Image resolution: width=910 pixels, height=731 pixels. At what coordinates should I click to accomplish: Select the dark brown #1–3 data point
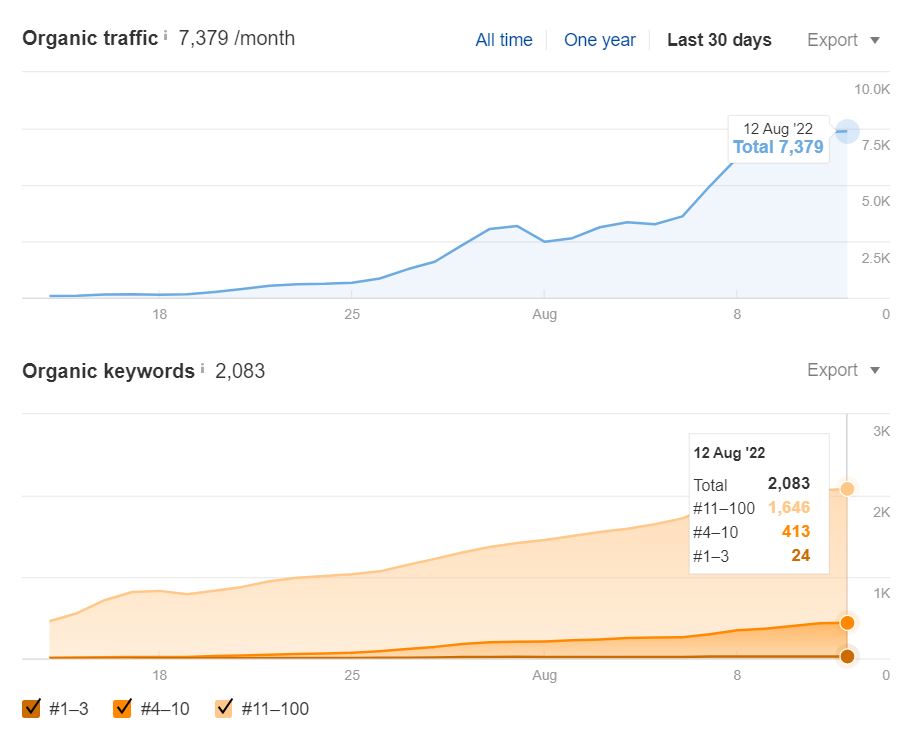coord(847,656)
